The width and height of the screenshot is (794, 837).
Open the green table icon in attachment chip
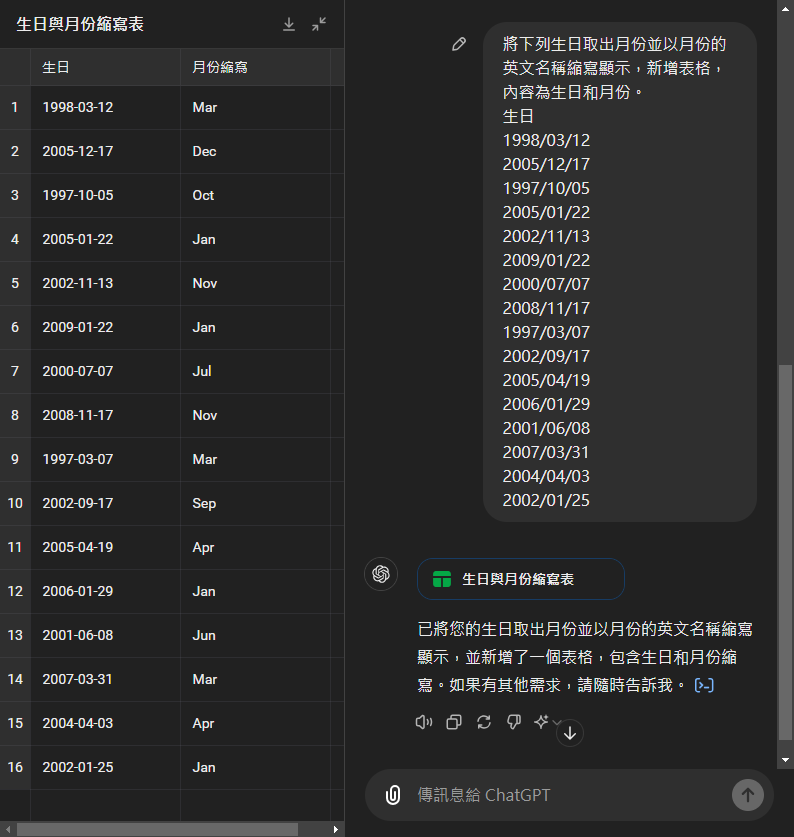(442, 579)
